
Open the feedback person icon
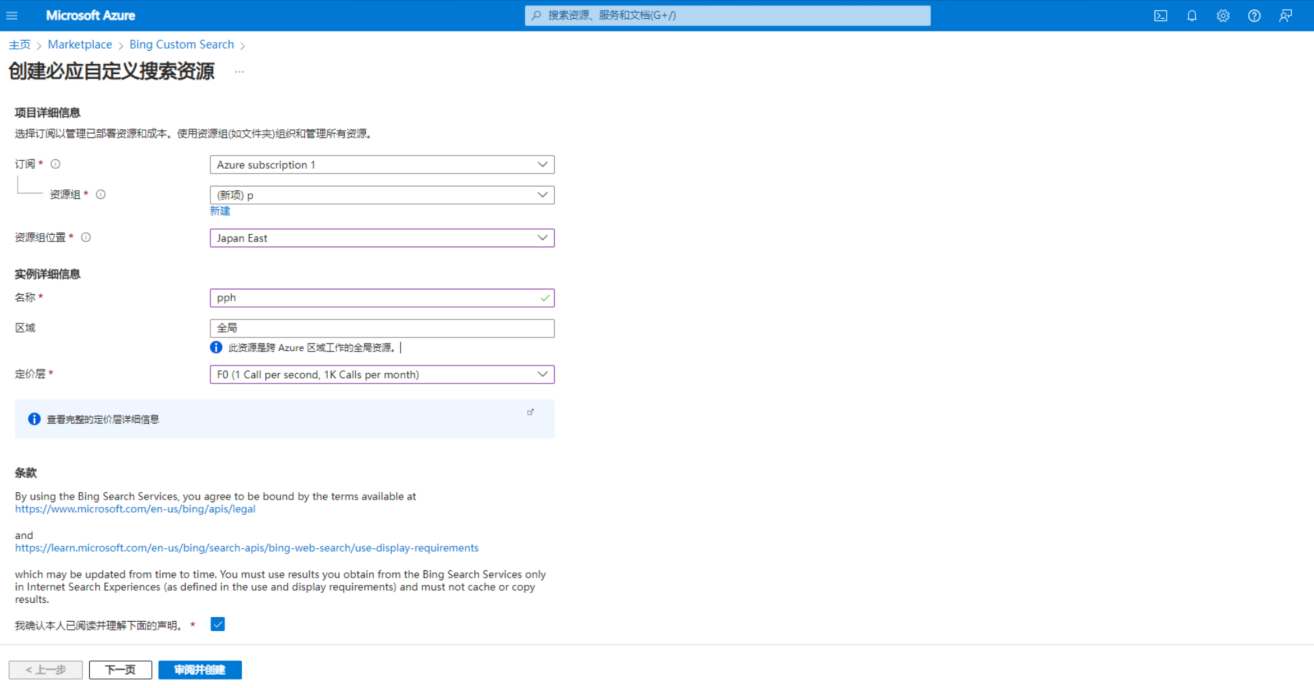pyautogui.click(x=1286, y=15)
